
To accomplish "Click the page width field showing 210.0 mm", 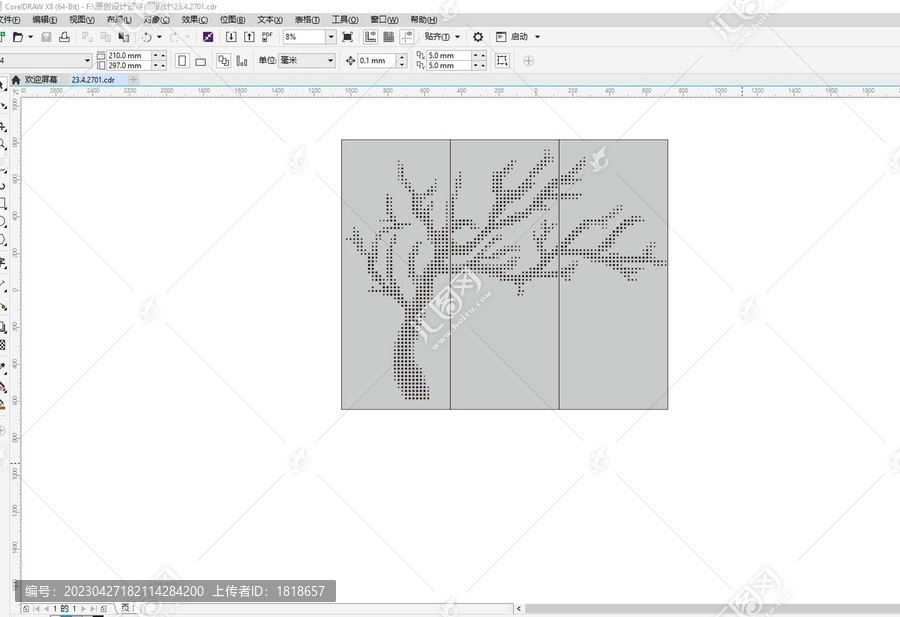I will [x=129, y=56].
